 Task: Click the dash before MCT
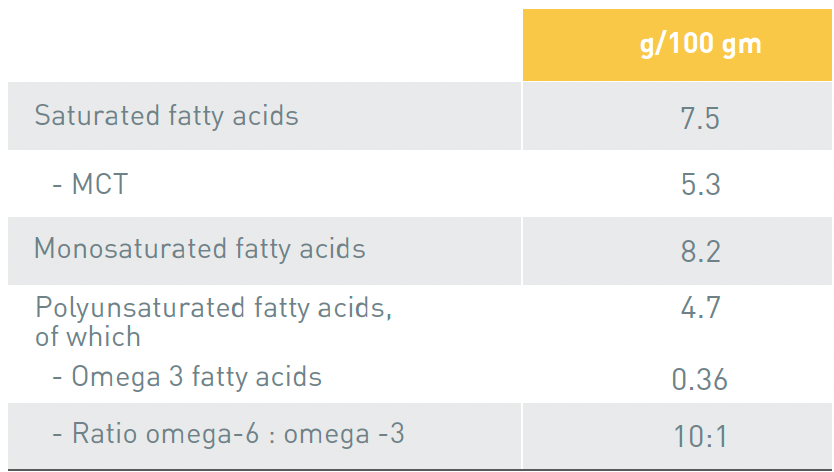[x=57, y=186]
